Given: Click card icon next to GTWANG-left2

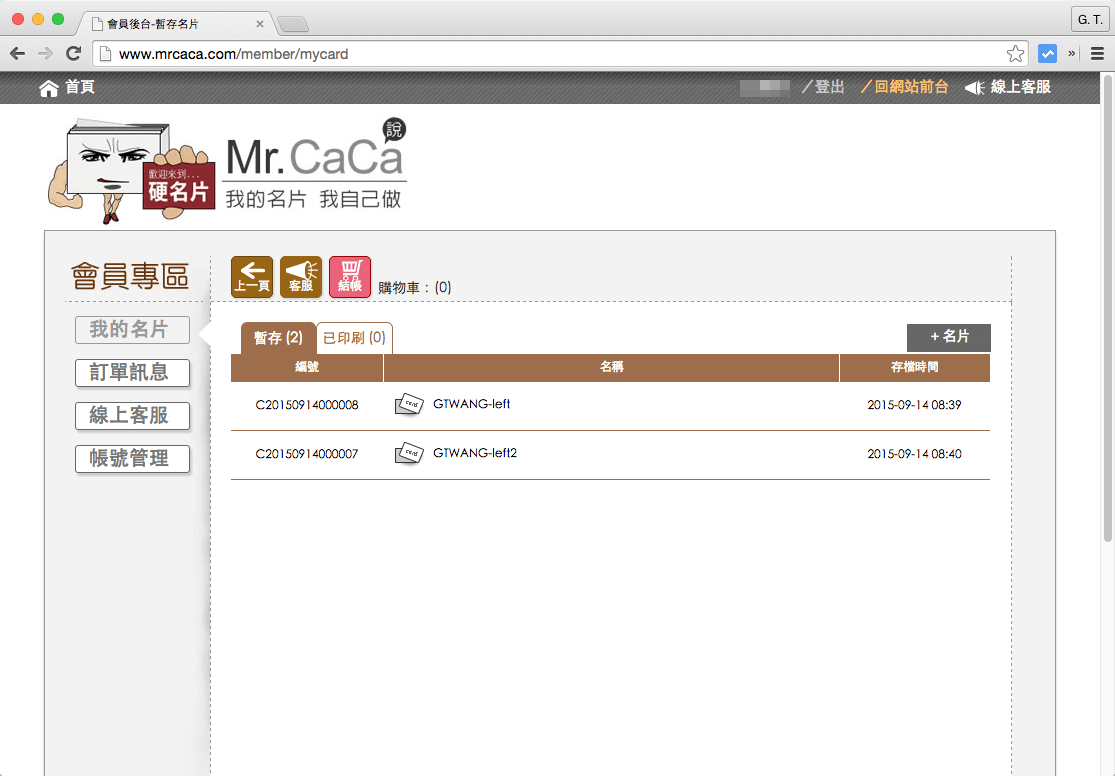Looking at the screenshot, I should point(409,454).
